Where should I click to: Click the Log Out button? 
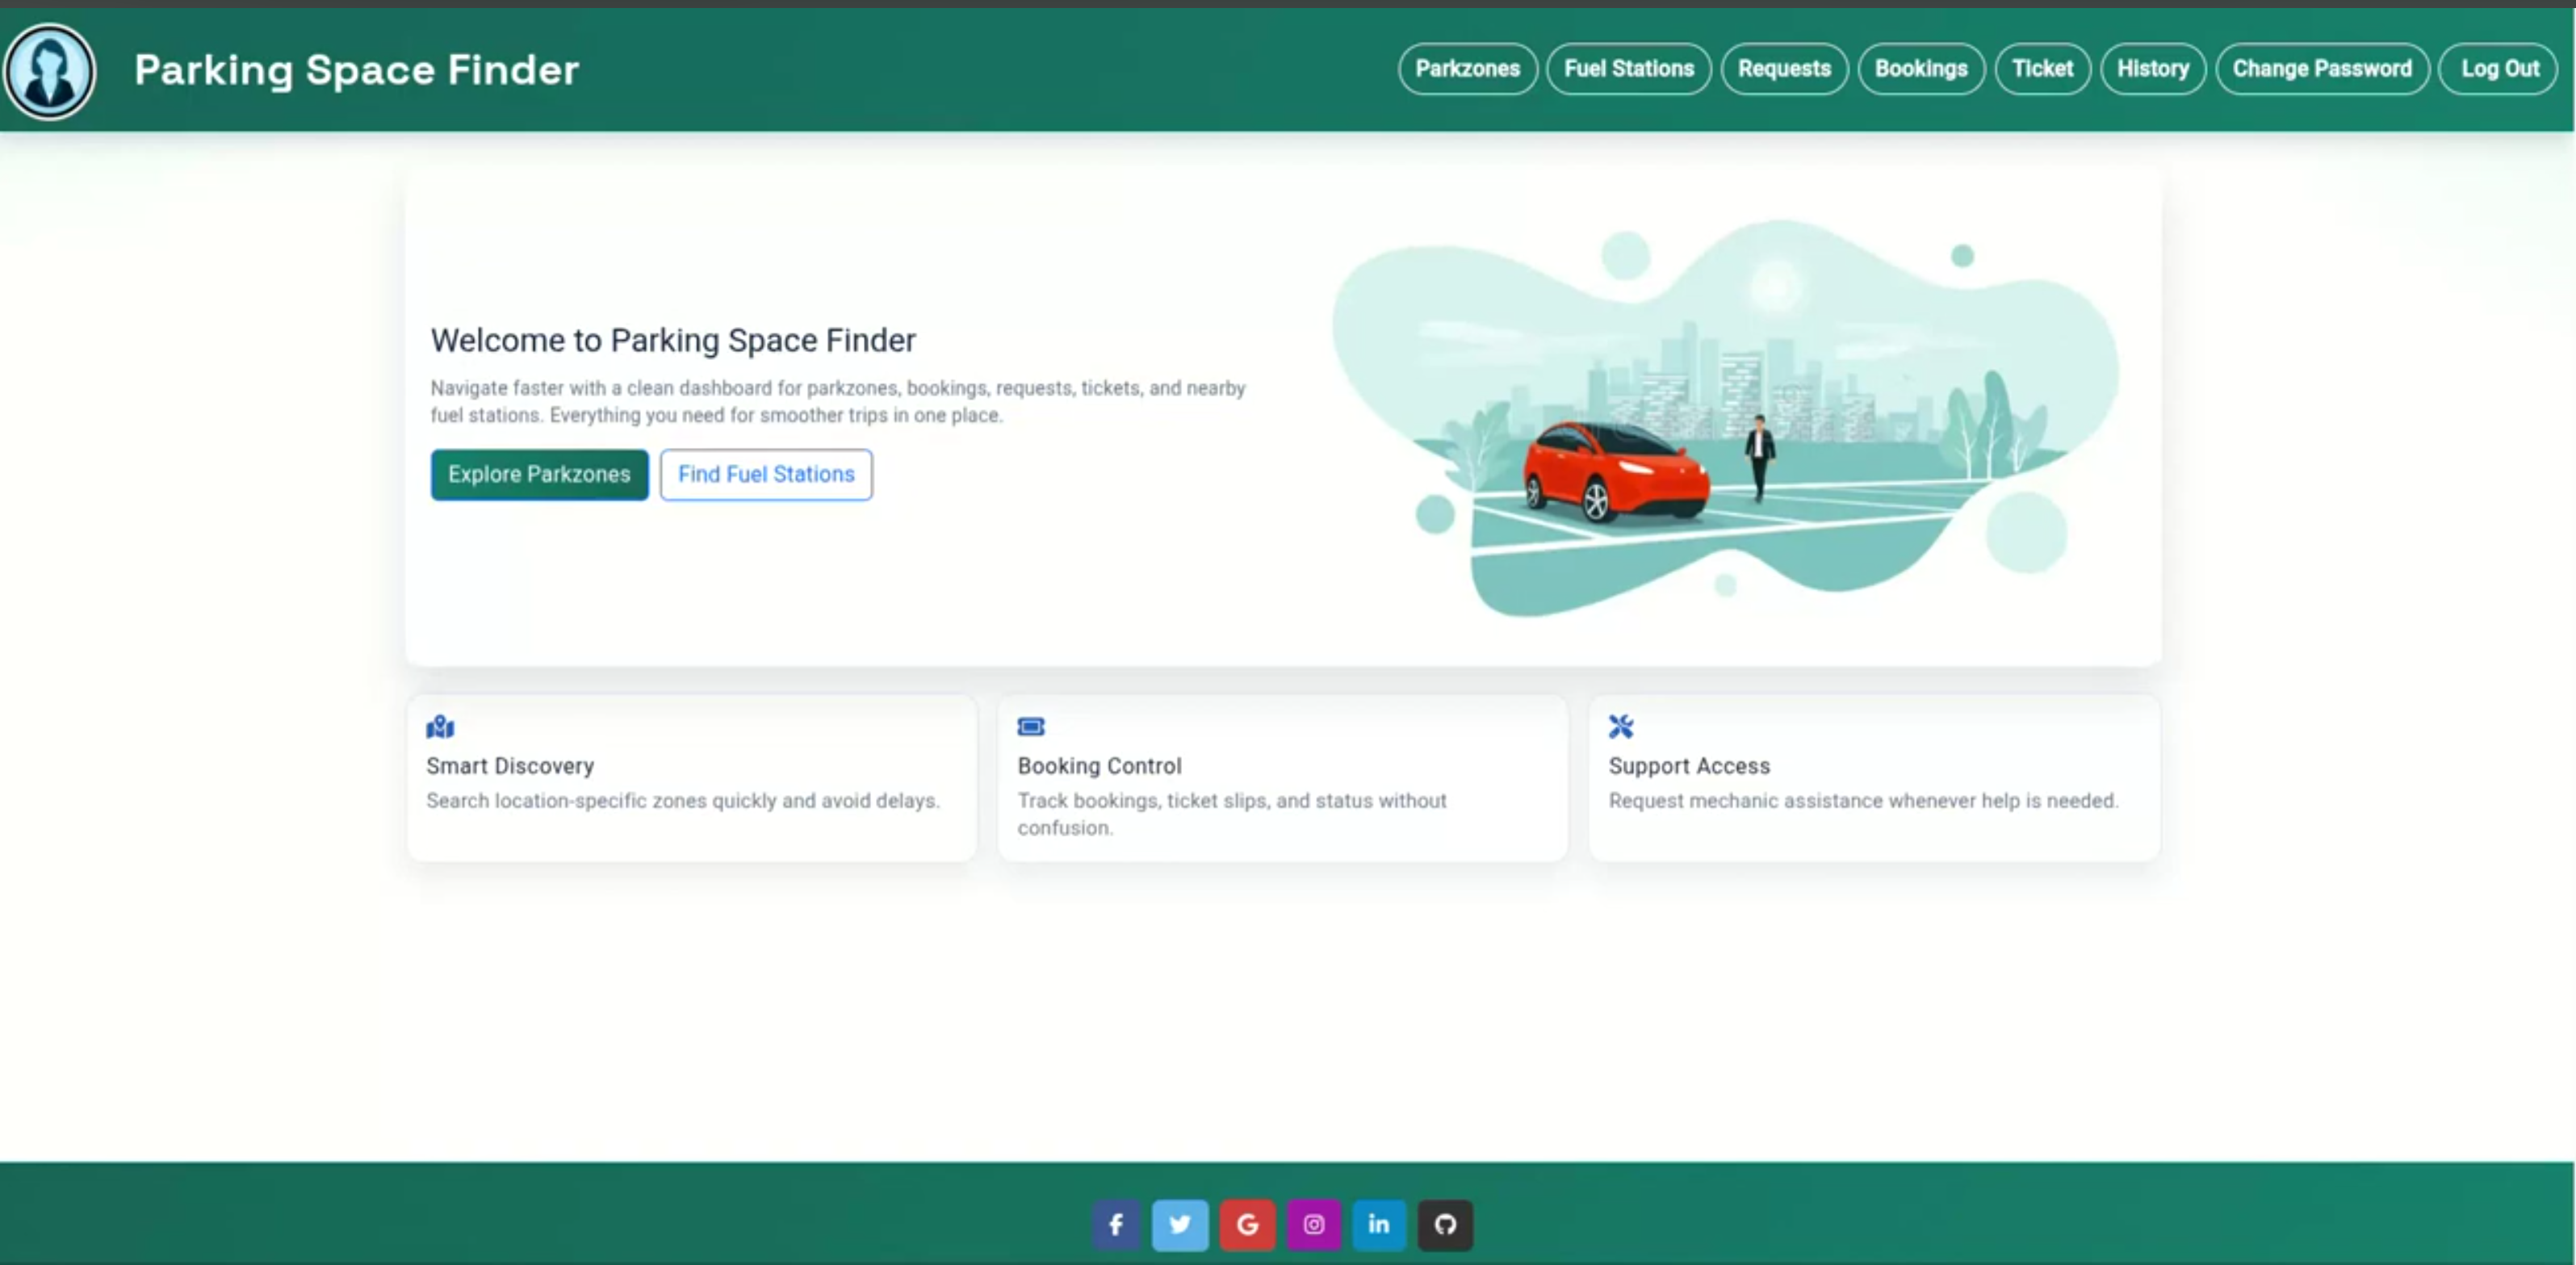(x=2499, y=69)
